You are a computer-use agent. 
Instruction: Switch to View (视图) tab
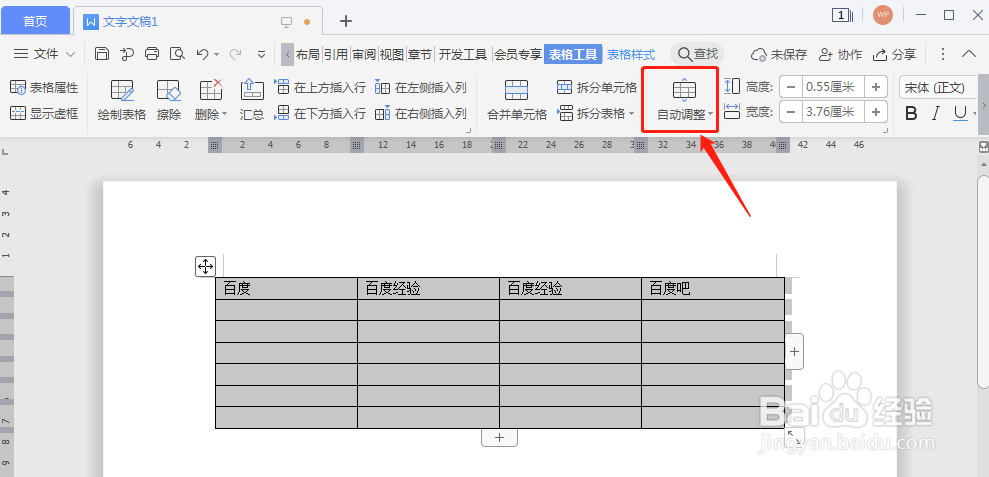pos(392,54)
